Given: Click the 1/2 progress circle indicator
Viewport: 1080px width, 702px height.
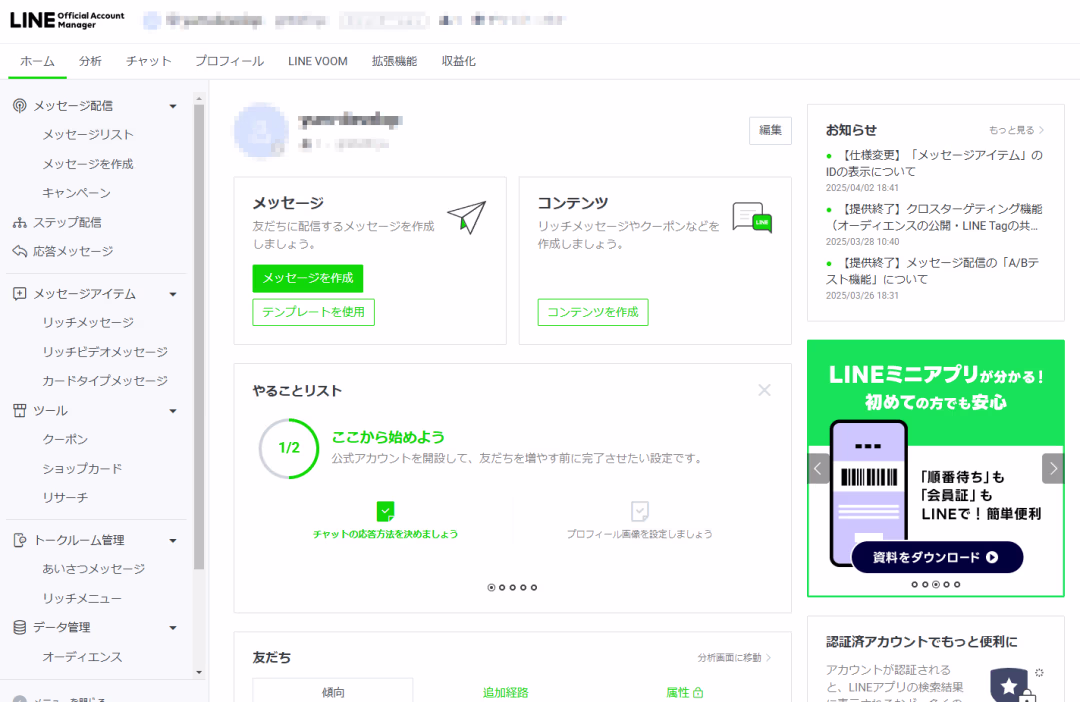Looking at the screenshot, I should tap(289, 448).
